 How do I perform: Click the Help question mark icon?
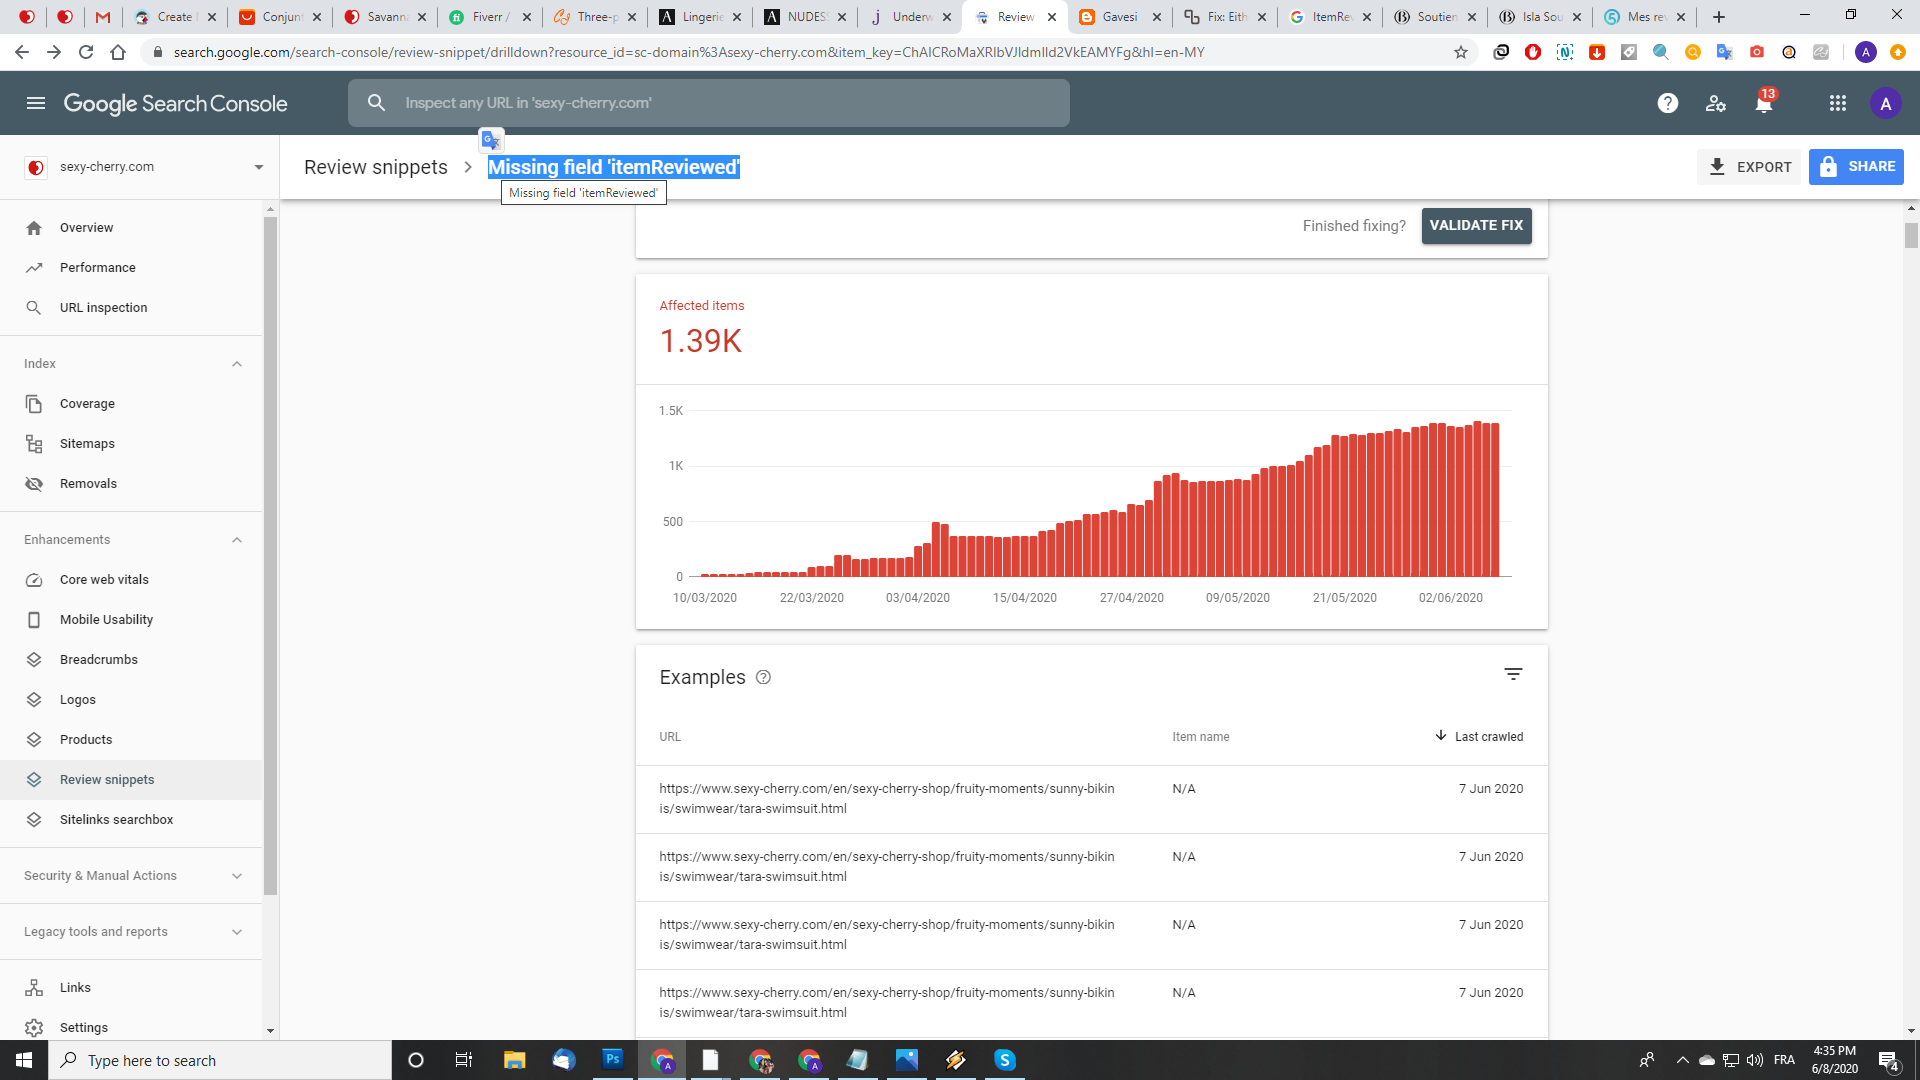pyautogui.click(x=1667, y=103)
